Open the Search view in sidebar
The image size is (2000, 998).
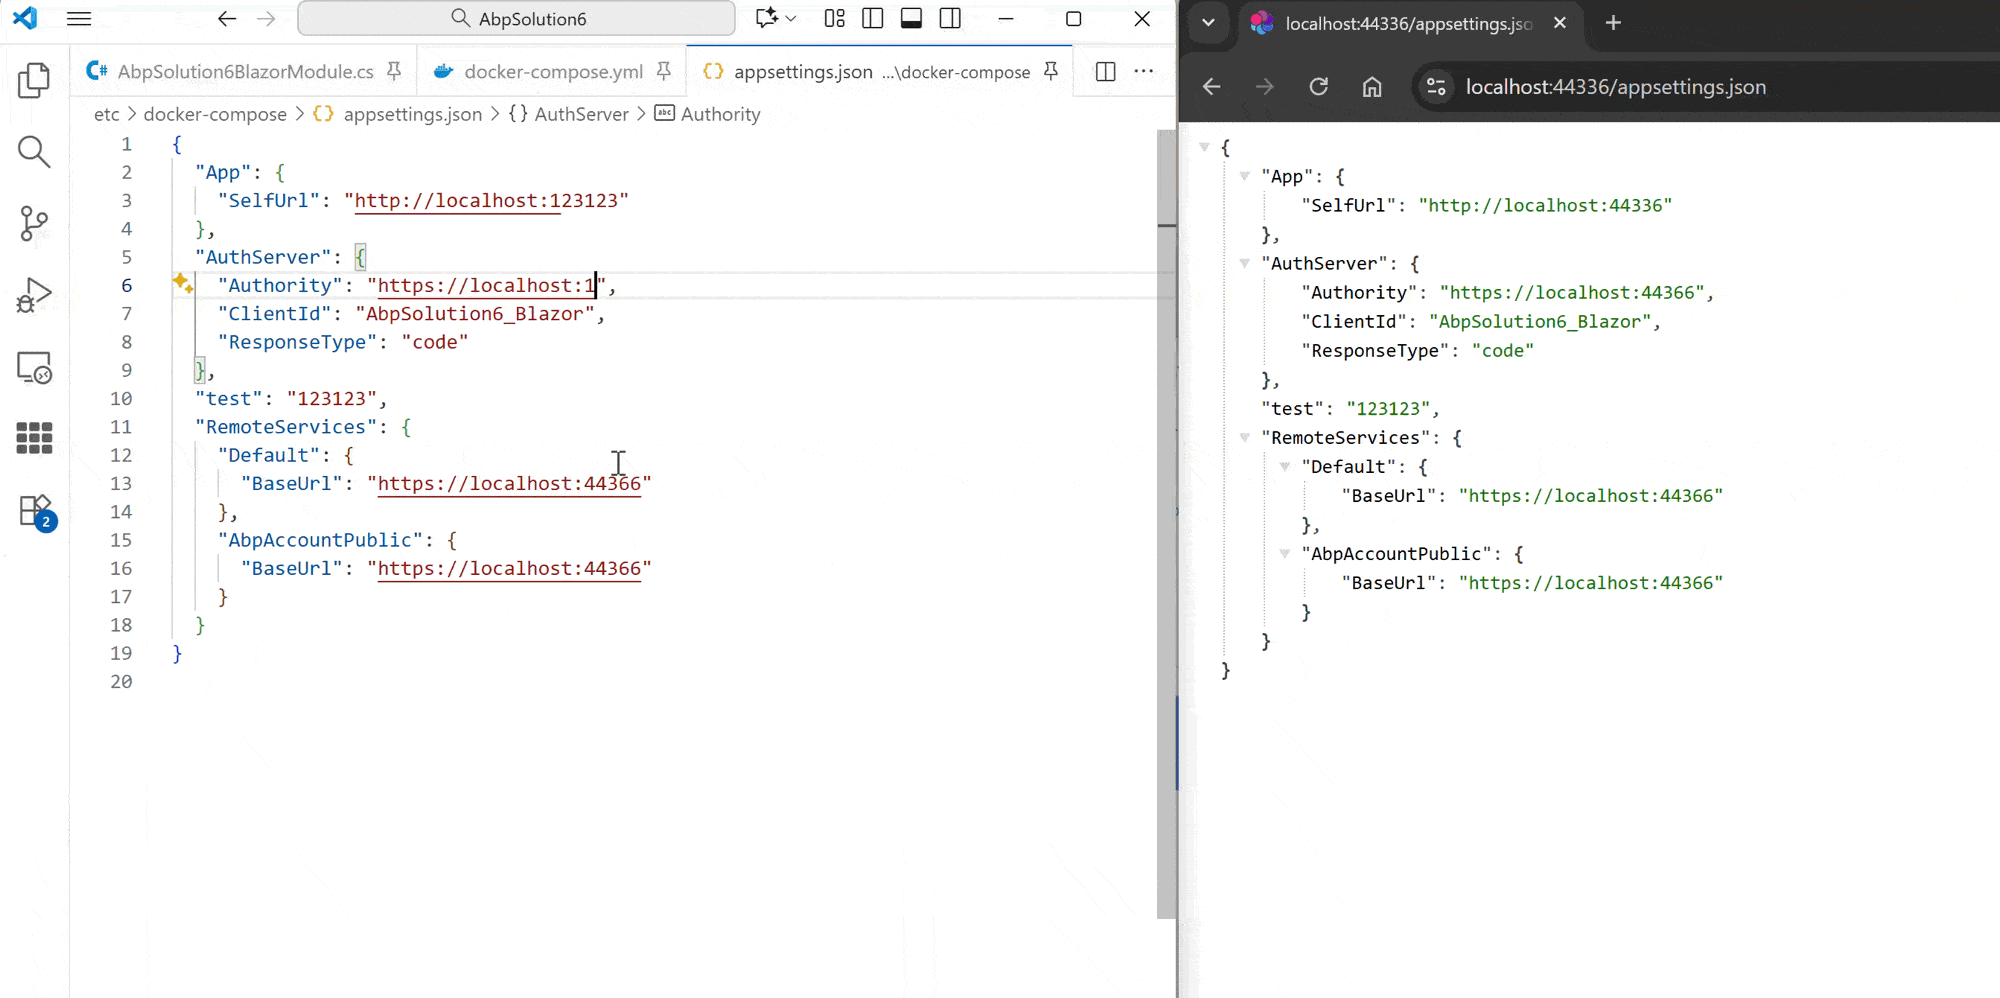click(34, 152)
